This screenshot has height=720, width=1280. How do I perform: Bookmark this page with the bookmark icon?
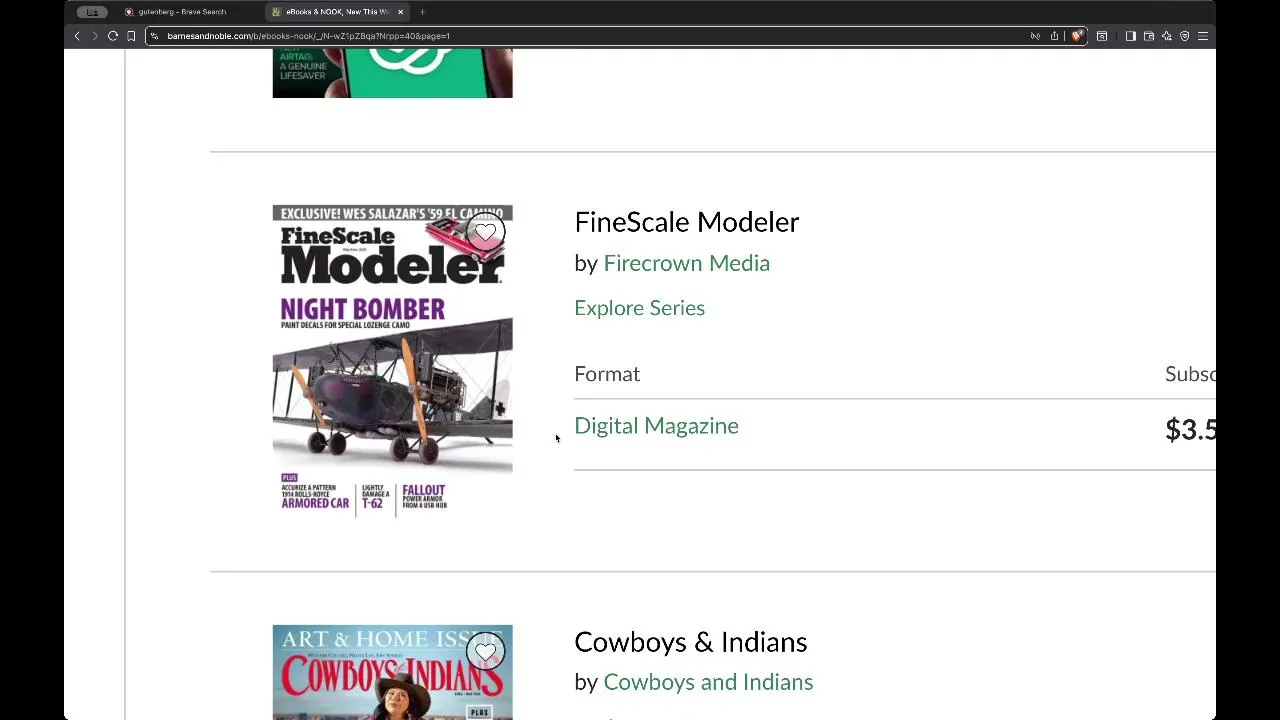tap(131, 36)
